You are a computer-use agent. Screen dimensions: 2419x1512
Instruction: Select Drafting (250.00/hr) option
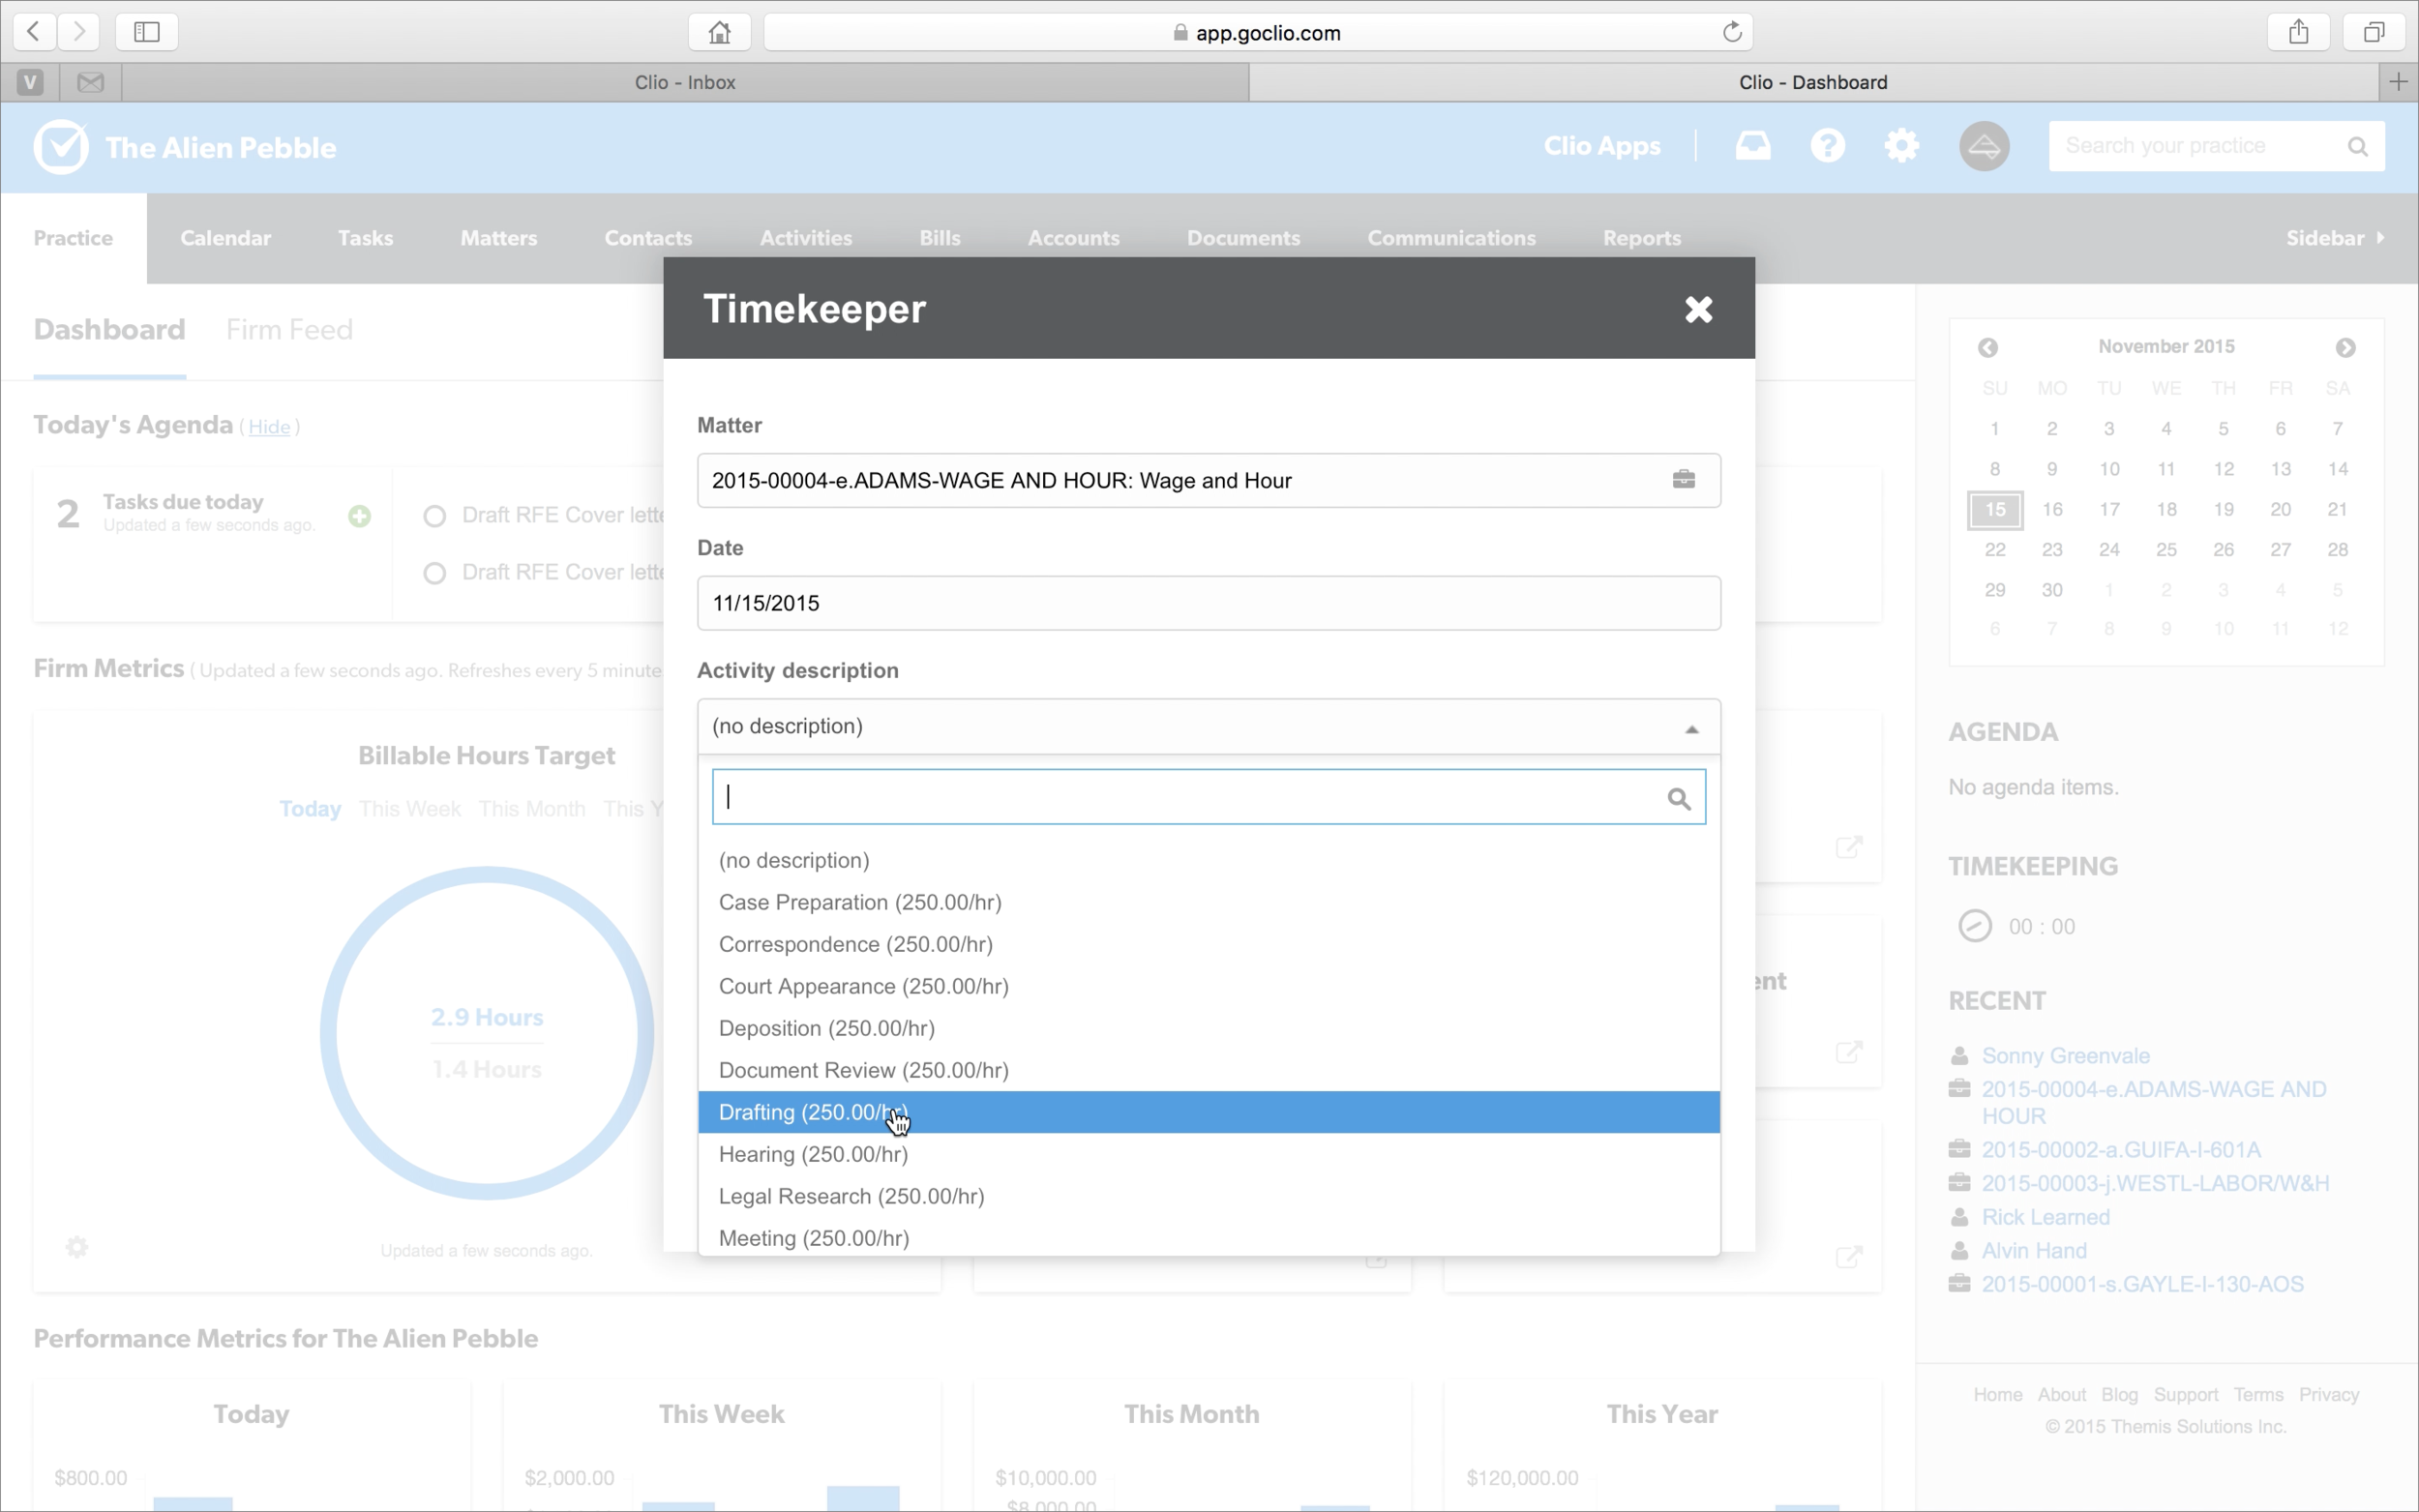point(812,1112)
